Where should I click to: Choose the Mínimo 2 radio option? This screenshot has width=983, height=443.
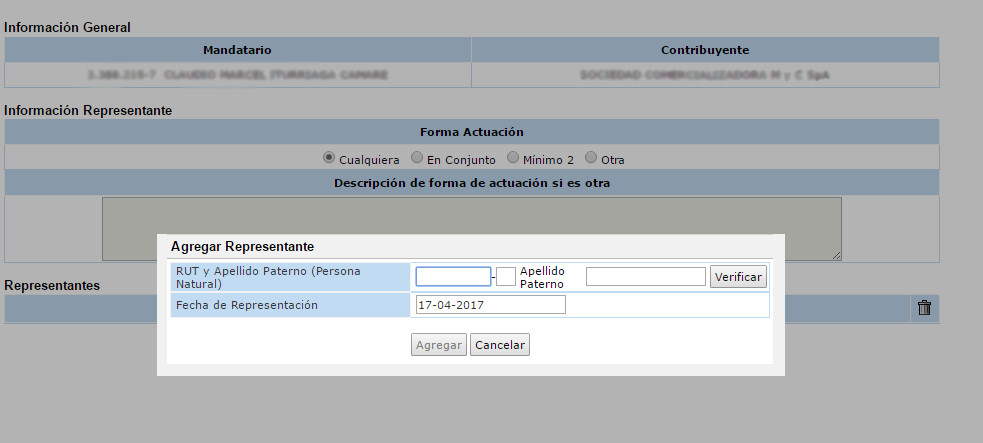point(513,158)
